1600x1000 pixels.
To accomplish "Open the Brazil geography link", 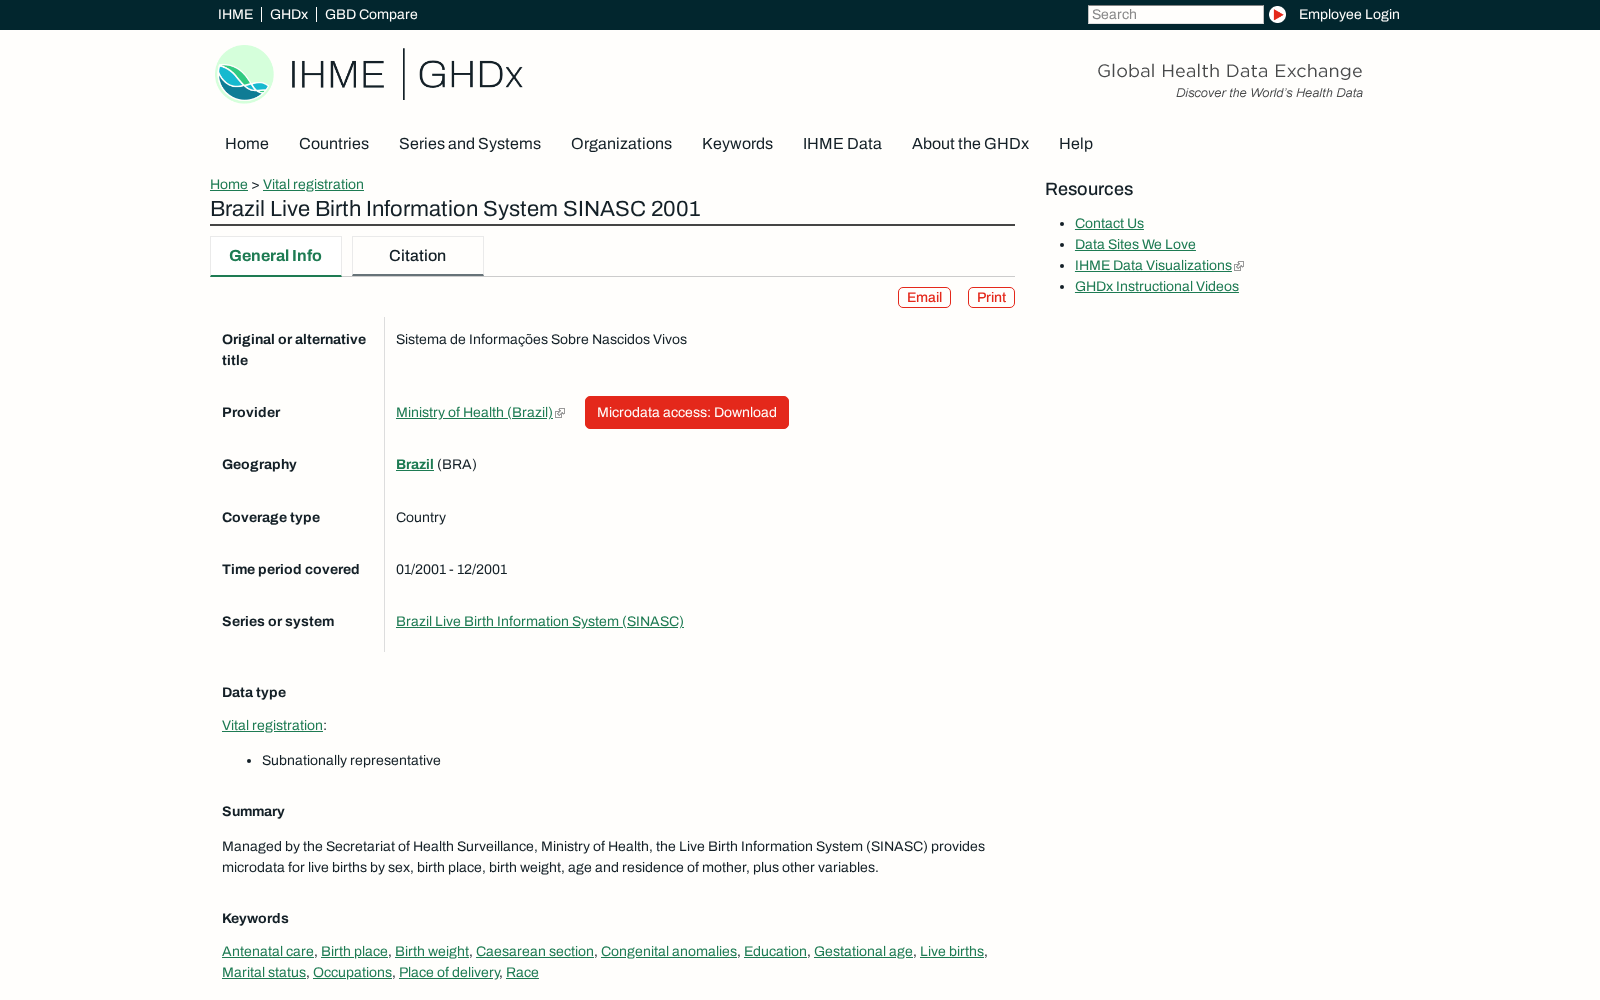I will point(415,465).
